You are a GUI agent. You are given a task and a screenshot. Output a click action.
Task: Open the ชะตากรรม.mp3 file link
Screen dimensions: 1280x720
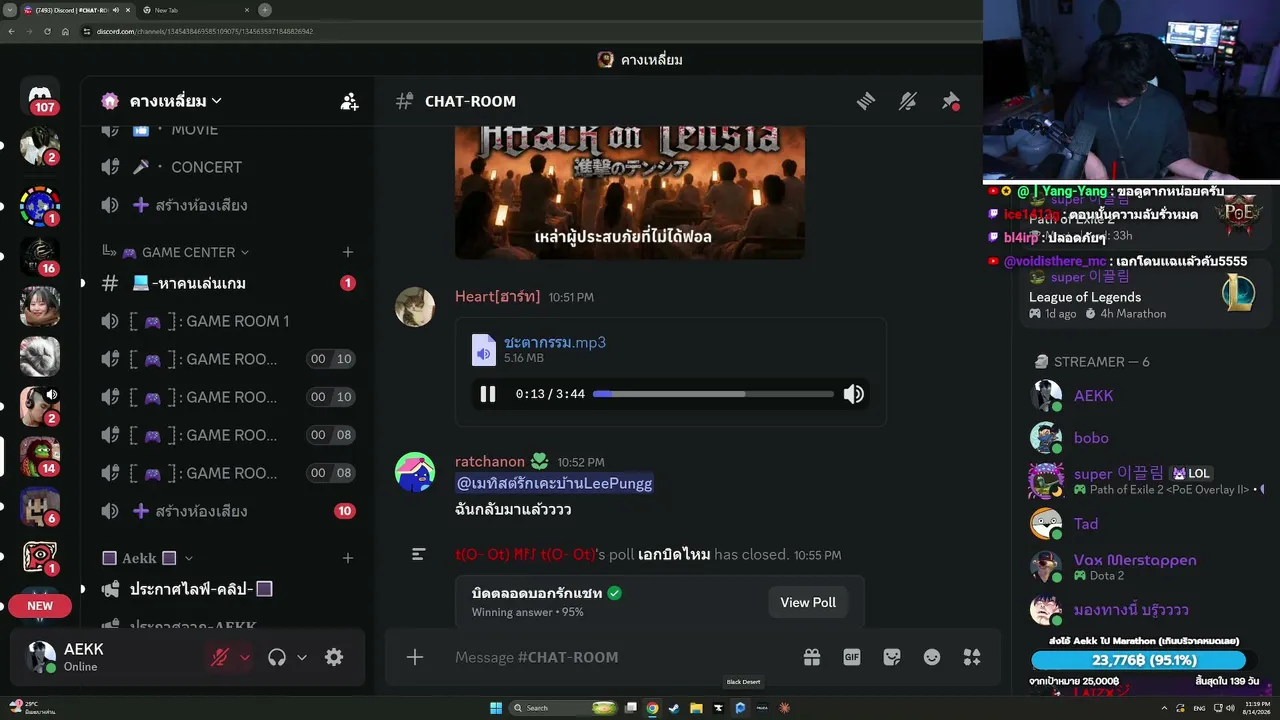(x=555, y=342)
